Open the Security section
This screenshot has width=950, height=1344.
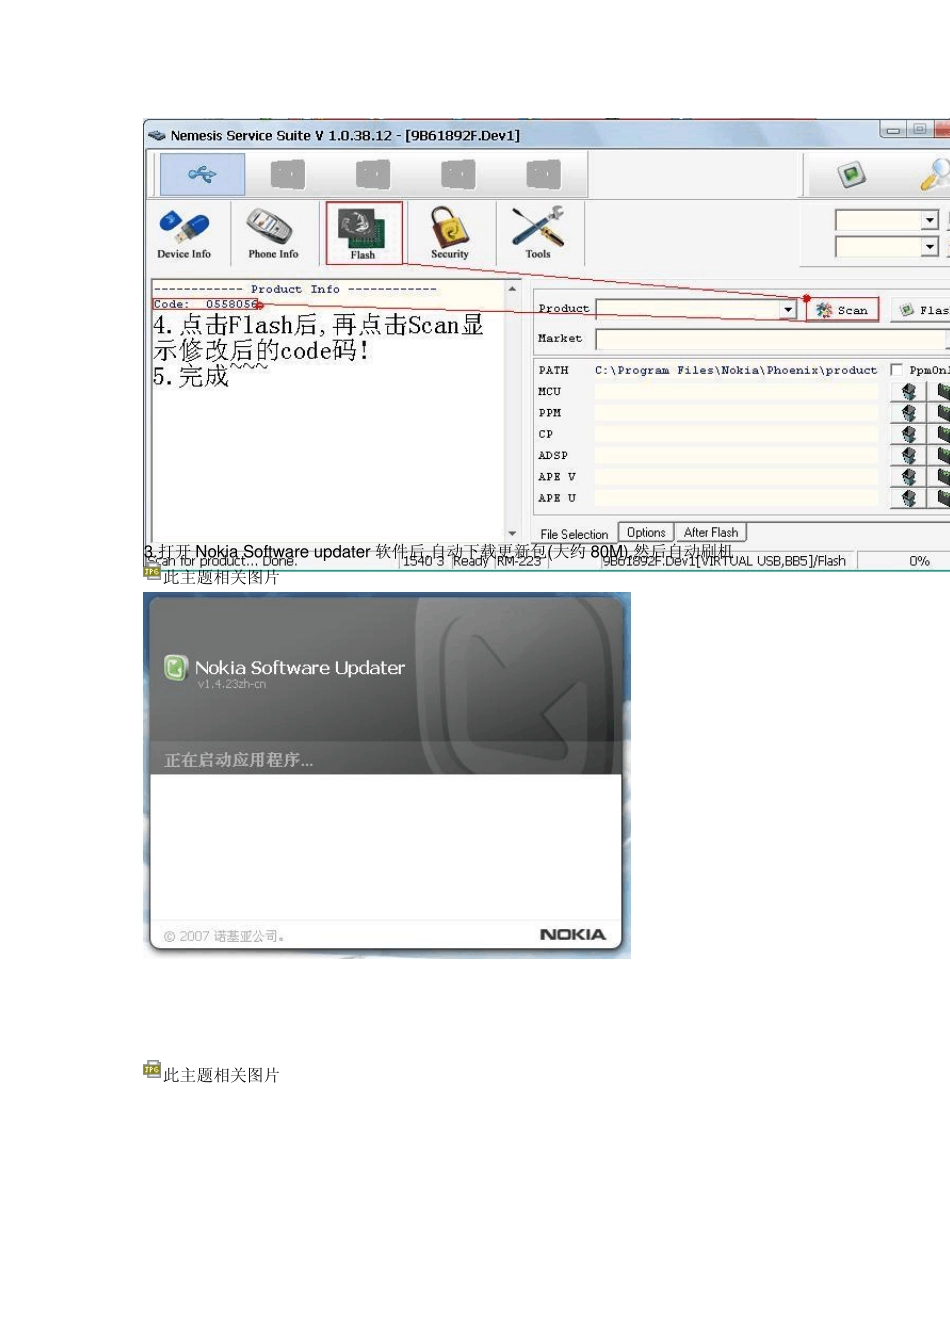click(450, 233)
